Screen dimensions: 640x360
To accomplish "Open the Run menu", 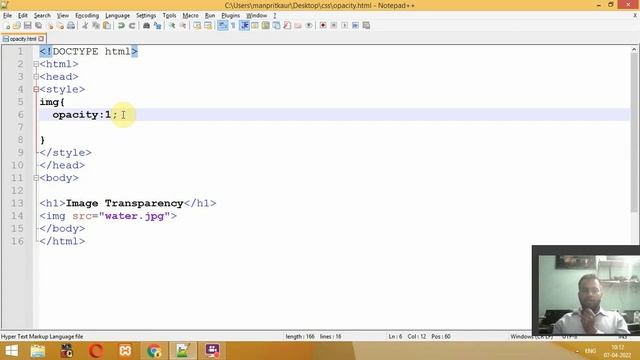I will coord(210,16).
